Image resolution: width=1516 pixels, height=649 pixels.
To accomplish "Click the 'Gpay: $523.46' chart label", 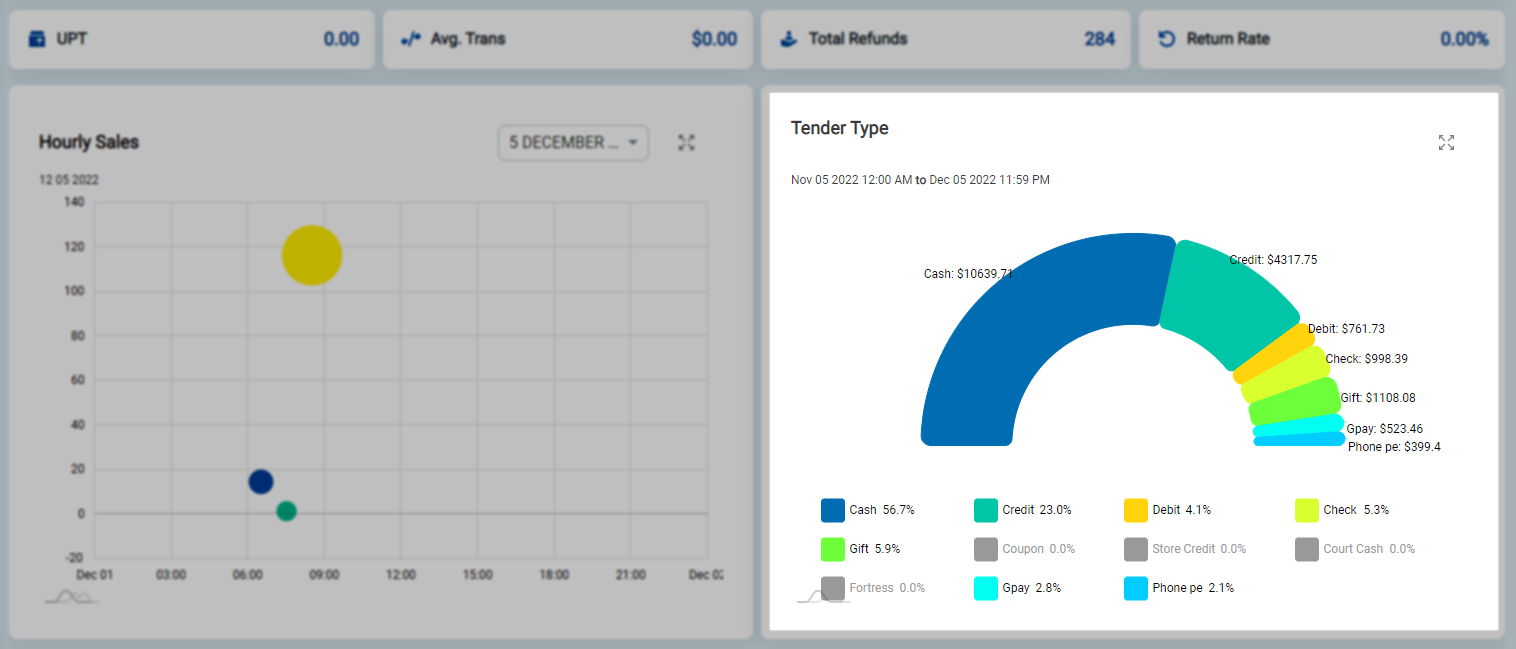I will pyautogui.click(x=1385, y=428).
